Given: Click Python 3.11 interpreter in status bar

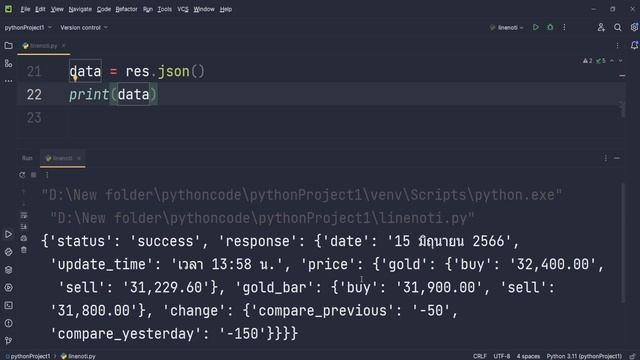Looking at the screenshot, I should tap(584, 356).
